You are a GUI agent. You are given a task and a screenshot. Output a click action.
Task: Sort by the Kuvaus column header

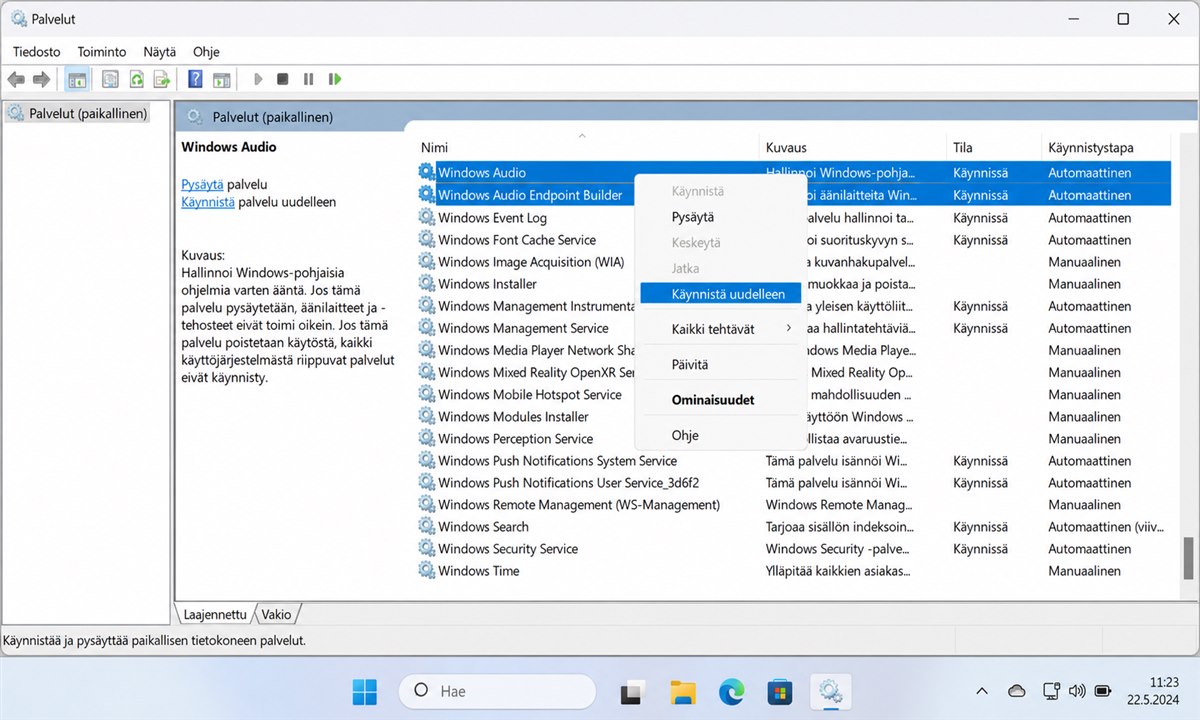coord(852,147)
